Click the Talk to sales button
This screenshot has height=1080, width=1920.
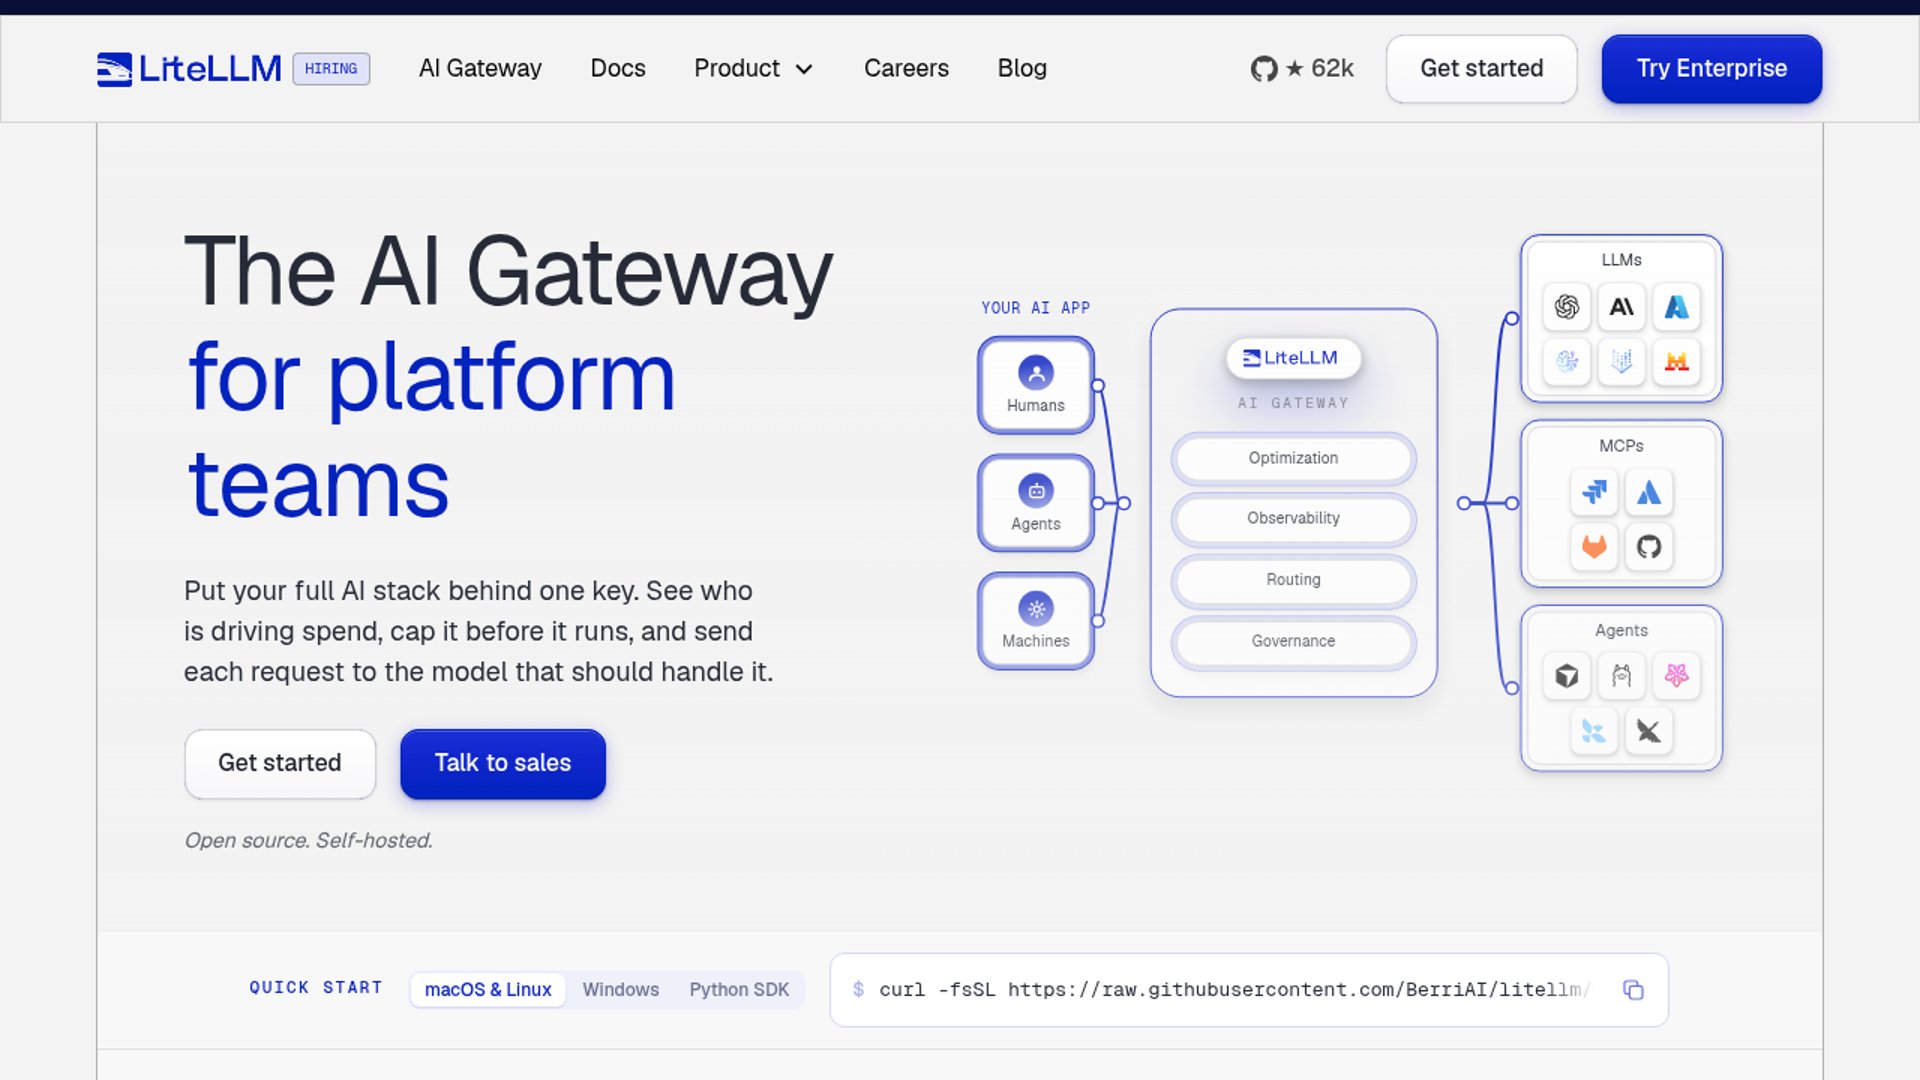pyautogui.click(x=503, y=763)
